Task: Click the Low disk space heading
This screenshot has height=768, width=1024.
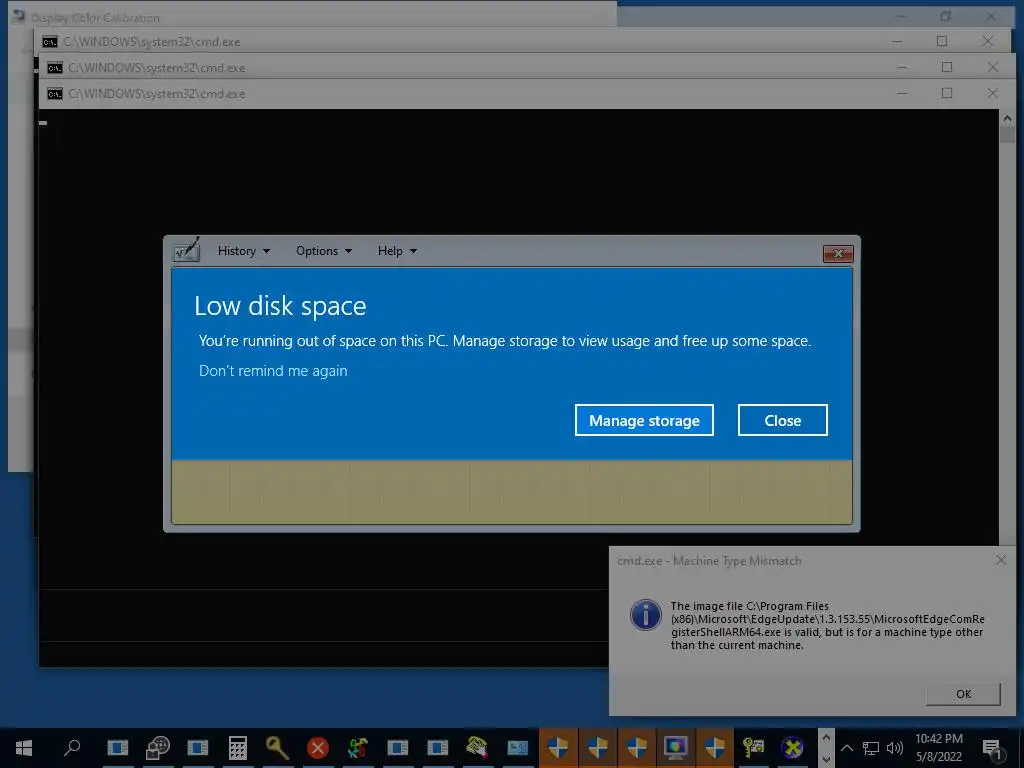Action: [x=280, y=306]
